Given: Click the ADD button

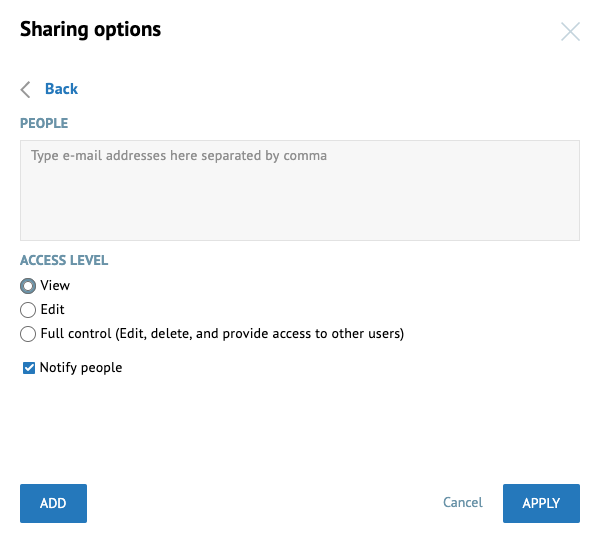Looking at the screenshot, I should point(53,503).
